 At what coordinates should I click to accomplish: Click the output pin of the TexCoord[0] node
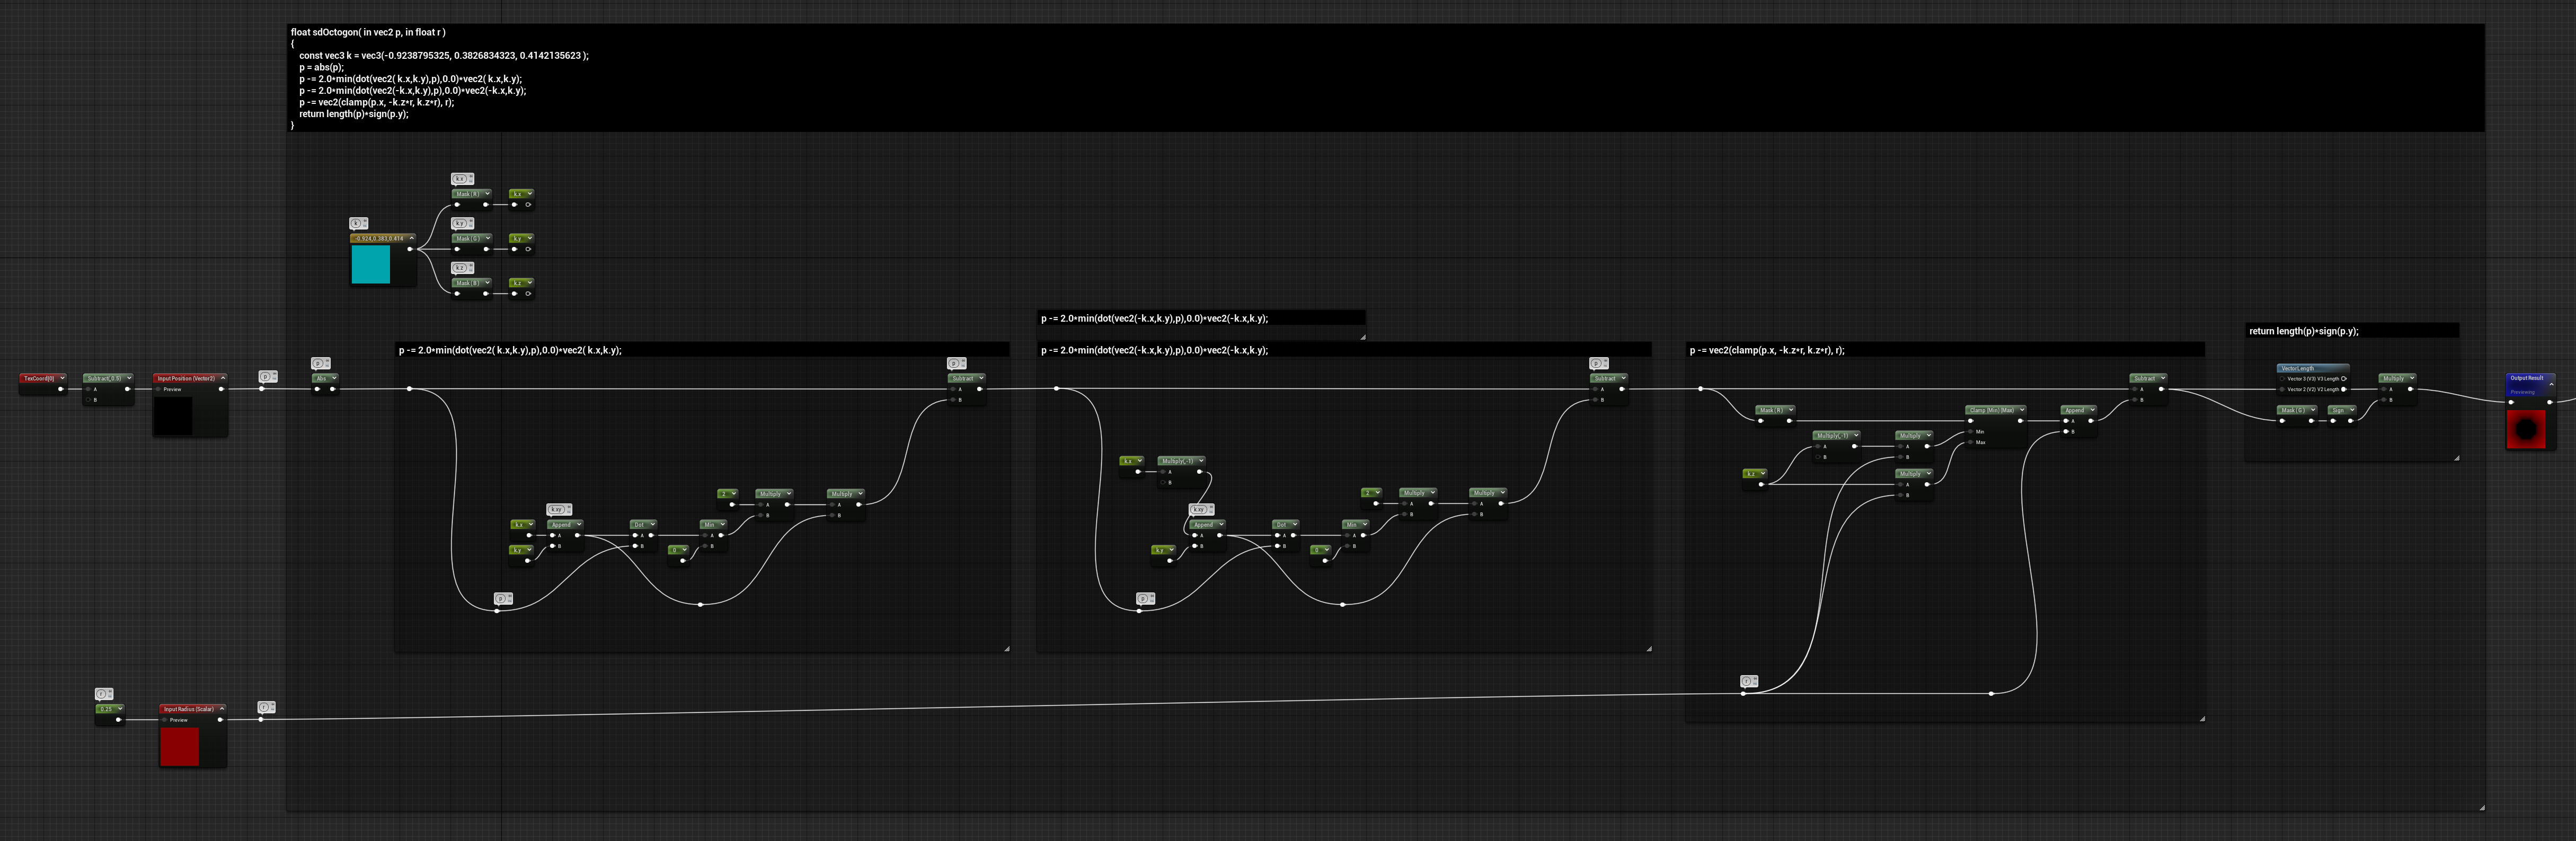(61, 389)
